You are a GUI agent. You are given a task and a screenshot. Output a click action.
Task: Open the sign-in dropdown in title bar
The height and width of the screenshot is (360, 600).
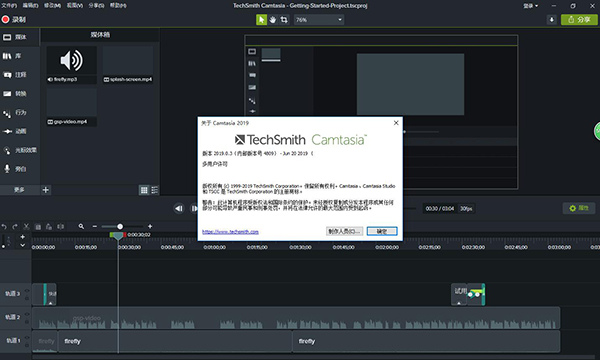(531, 6)
